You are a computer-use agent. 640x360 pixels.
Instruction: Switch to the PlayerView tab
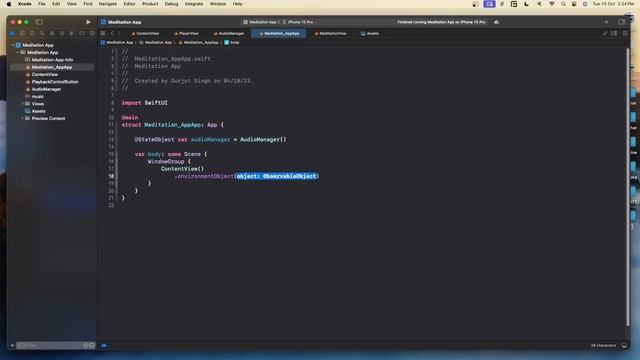click(186, 33)
